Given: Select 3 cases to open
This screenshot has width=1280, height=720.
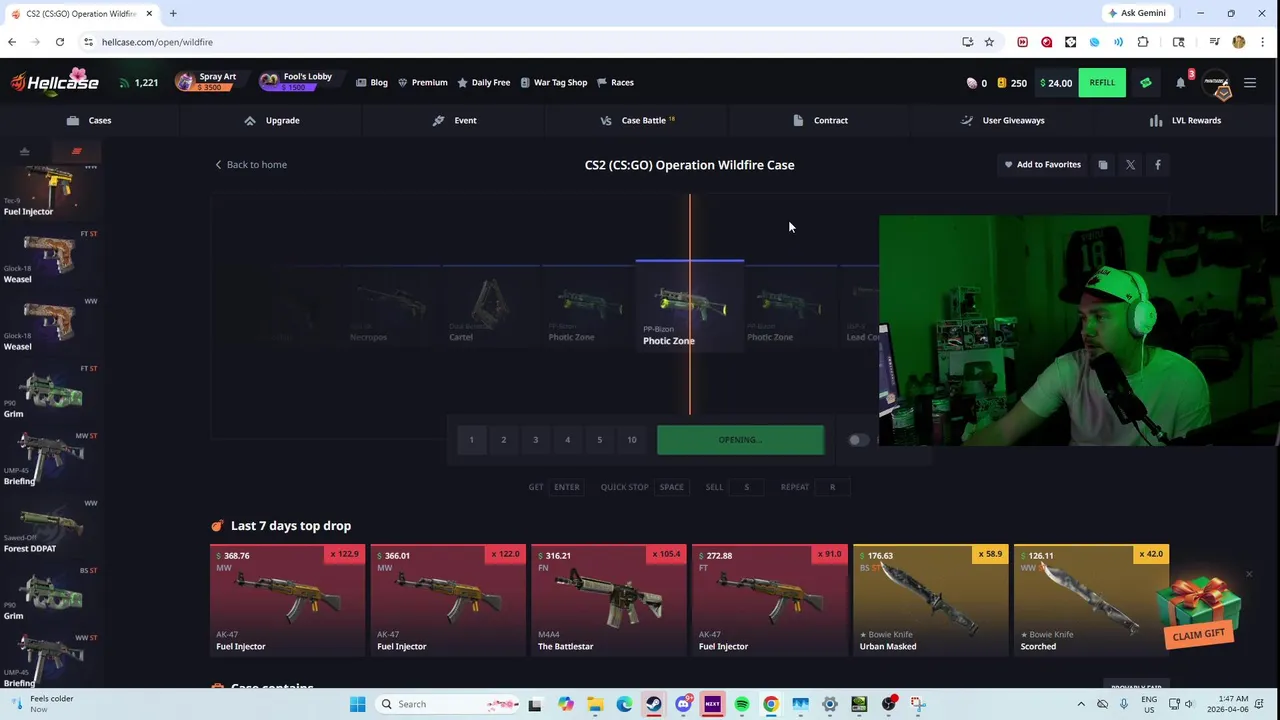Looking at the screenshot, I should (x=535, y=440).
